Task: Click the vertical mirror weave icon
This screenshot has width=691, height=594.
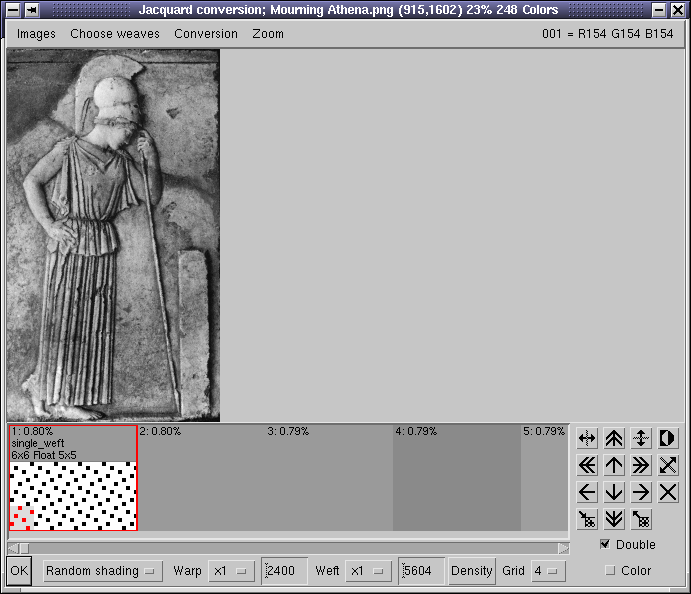Action: (641, 438)
